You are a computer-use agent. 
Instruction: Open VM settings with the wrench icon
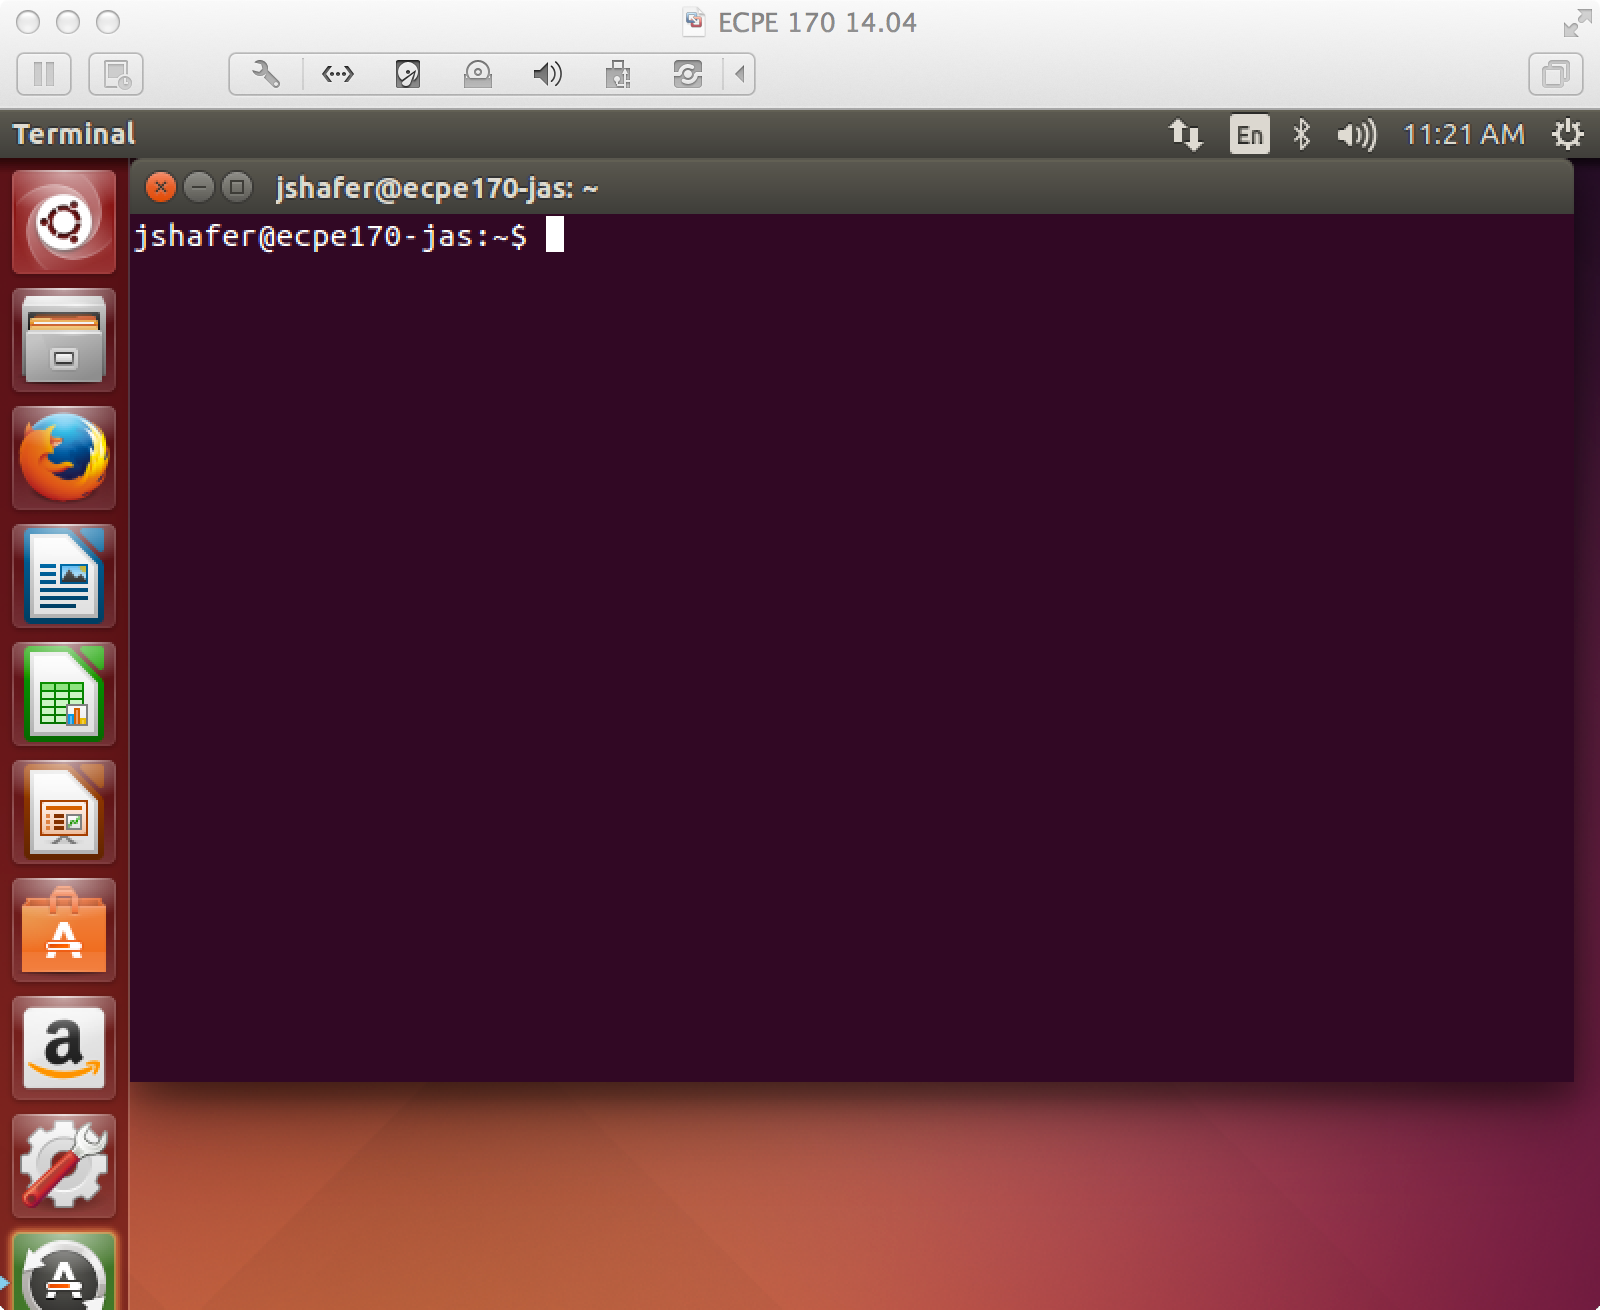point(266,73)
